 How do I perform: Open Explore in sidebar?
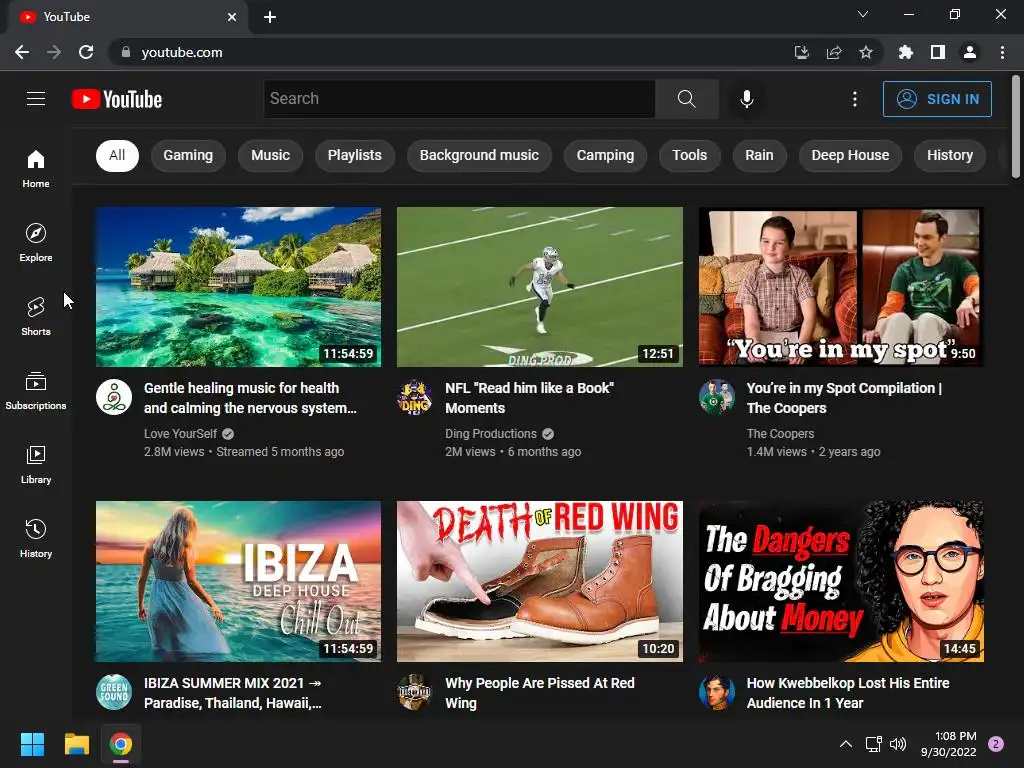tap(36, 242)
